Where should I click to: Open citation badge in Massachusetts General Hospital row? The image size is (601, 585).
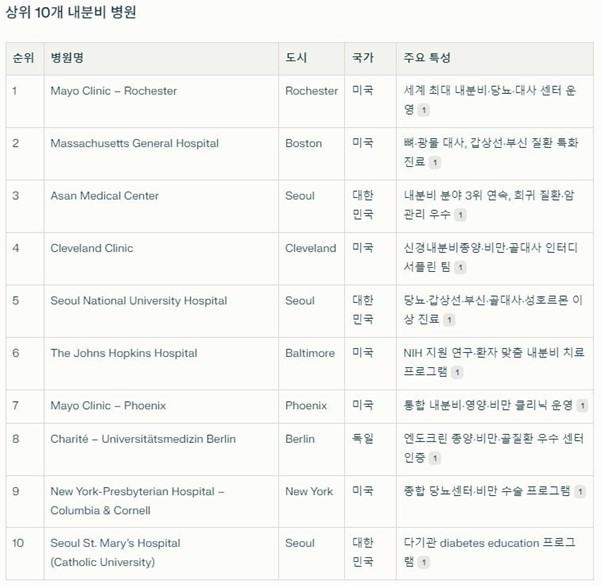pyautogui.click(x=435, y=163)
